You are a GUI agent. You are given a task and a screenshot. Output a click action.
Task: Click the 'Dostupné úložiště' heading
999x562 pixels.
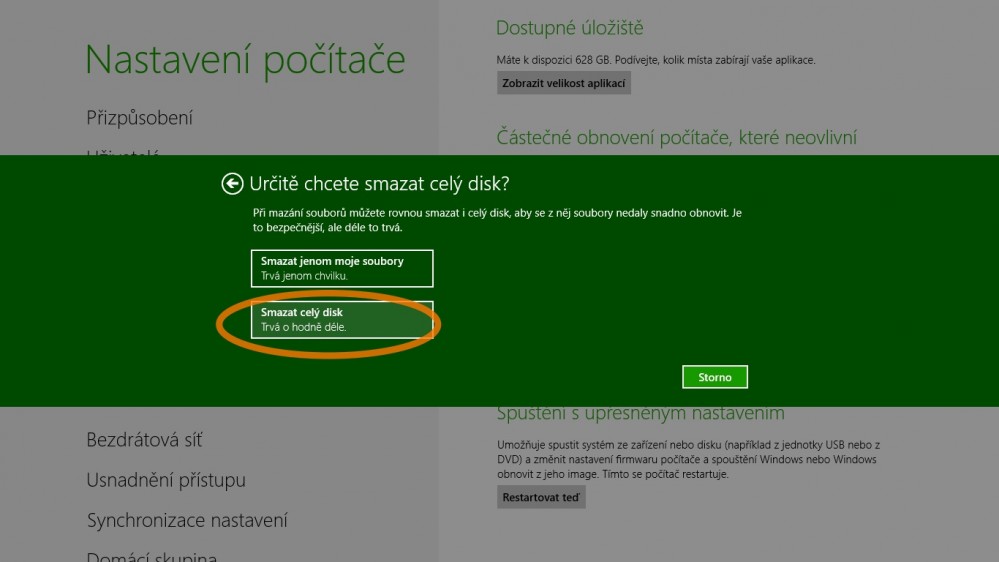click(569, 28)
